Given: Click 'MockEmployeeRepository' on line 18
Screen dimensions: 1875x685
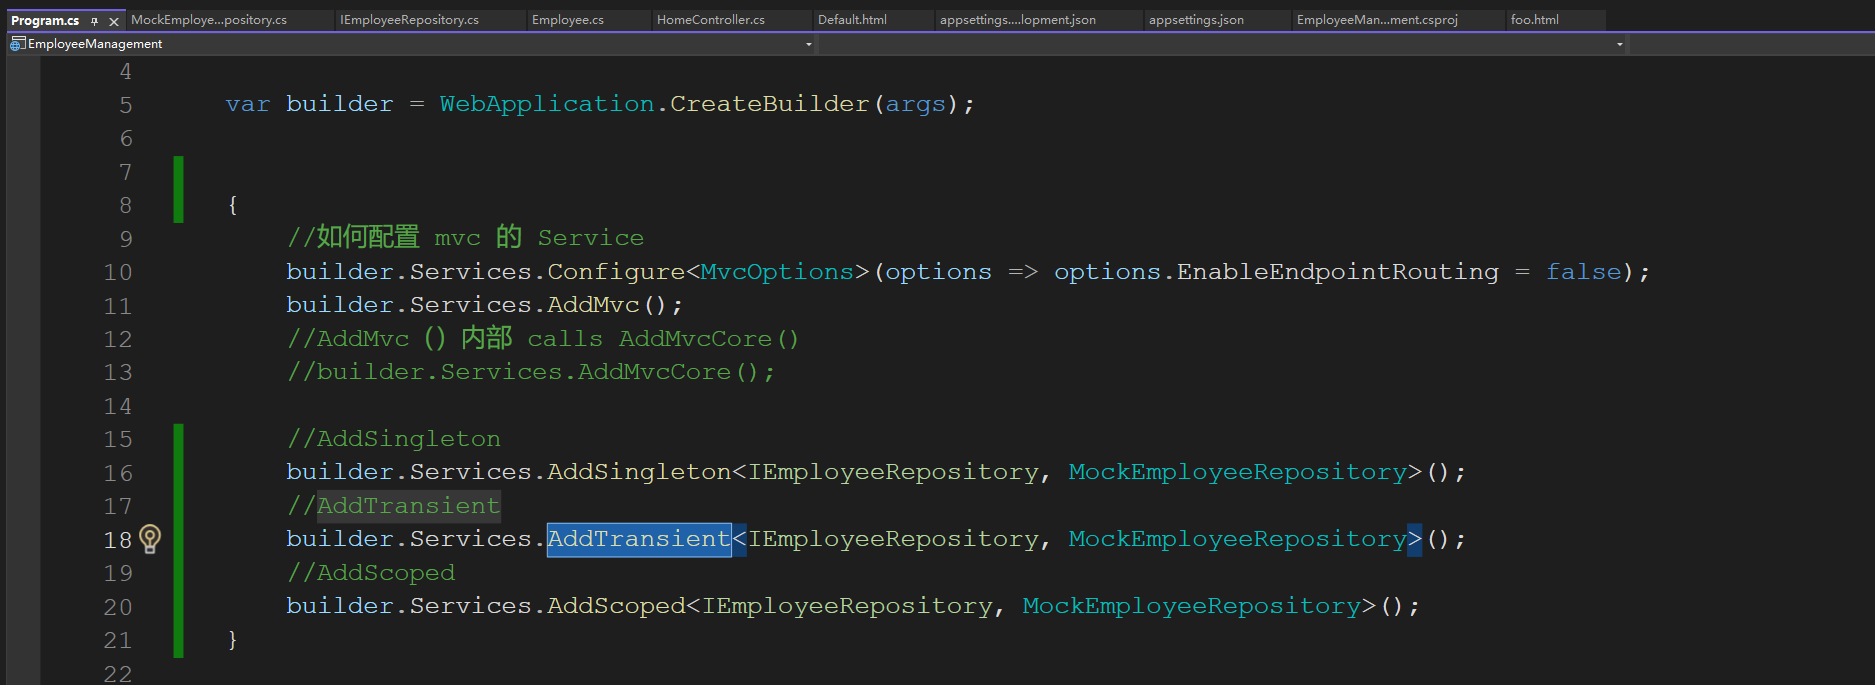Looking at the screenshot, I should click(x=1238, y=539).
